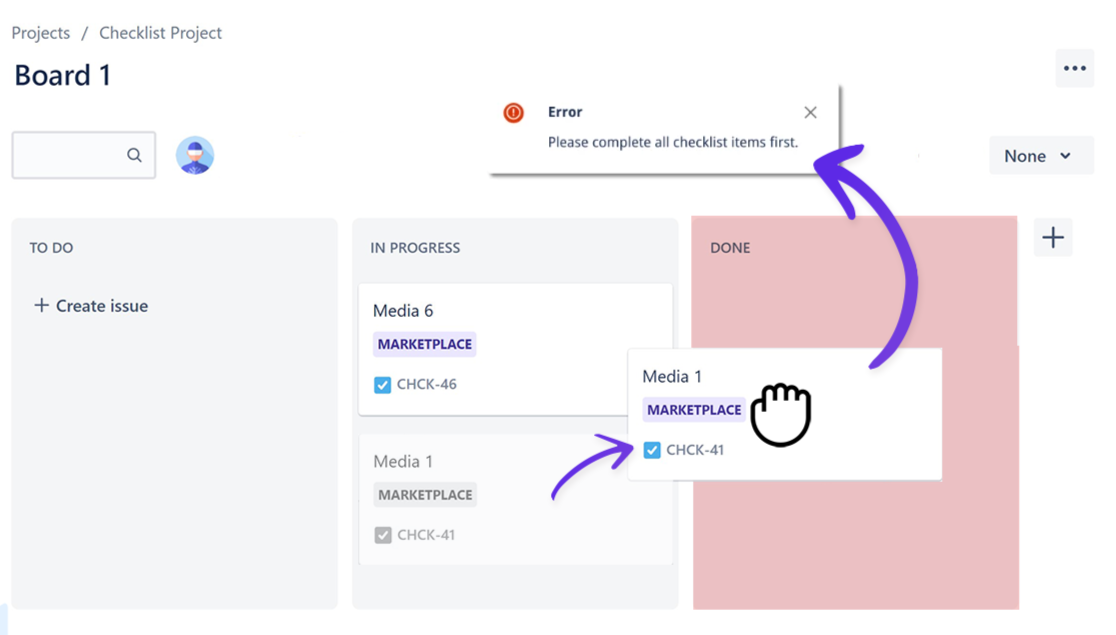Click the DONE column header

(x=730, y=248)
